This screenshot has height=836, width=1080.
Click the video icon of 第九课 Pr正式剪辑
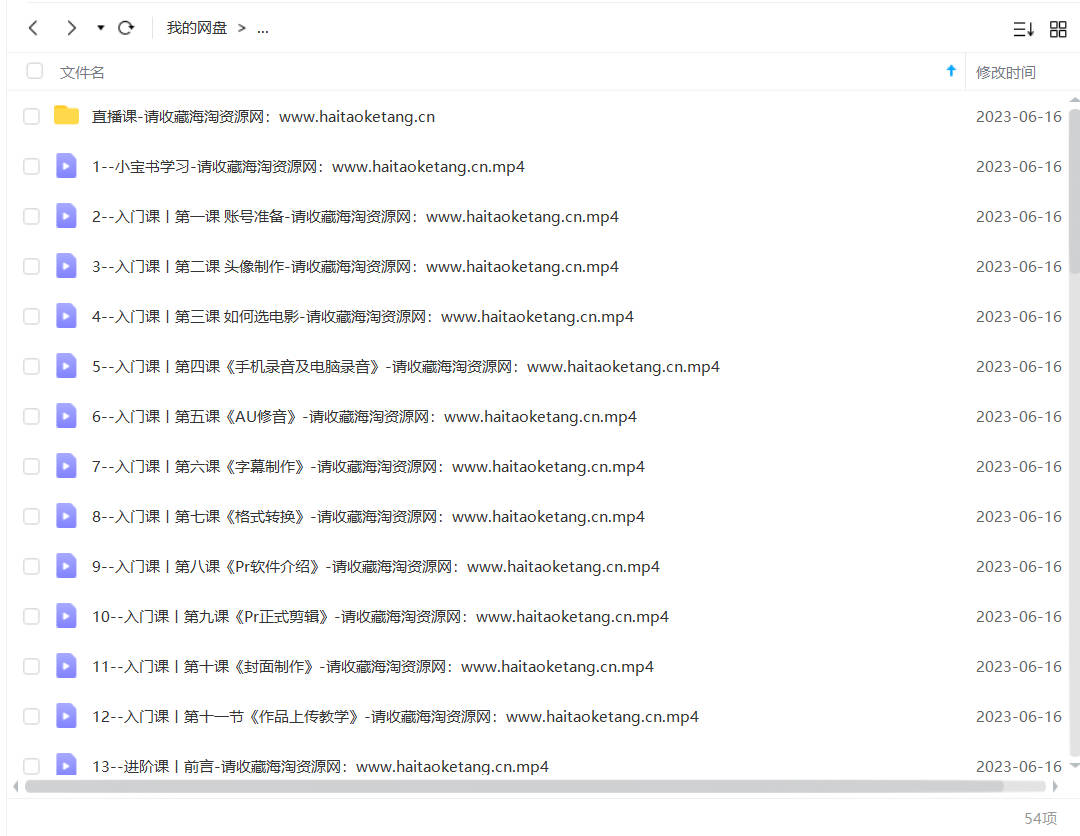tap(66, 616)
